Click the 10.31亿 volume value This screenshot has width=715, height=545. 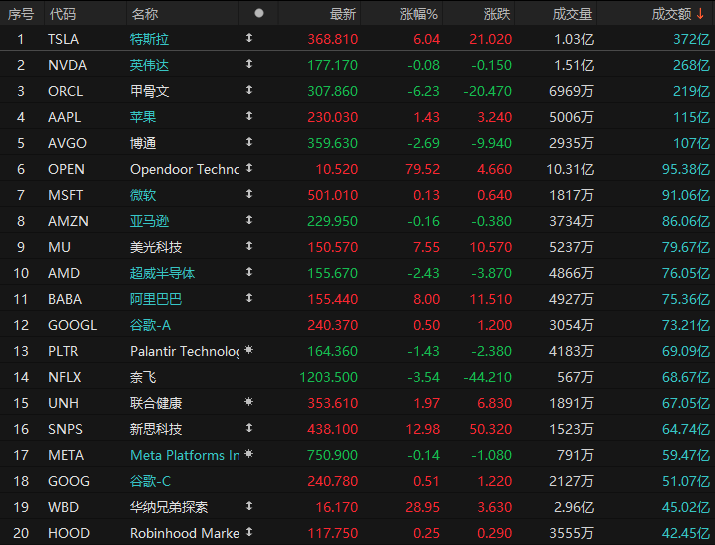click(570, 169)
